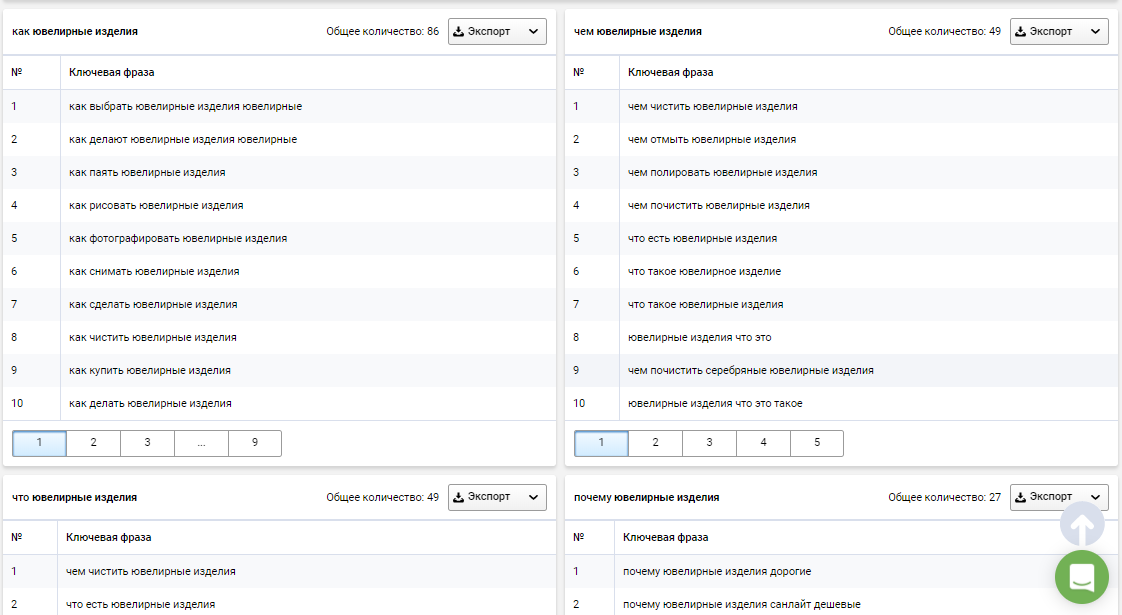1122x615 pixels.
Task: Click phrase 'как чистить ювелирные изделия'
Action: pyautogui.click(x=152, y=337)
